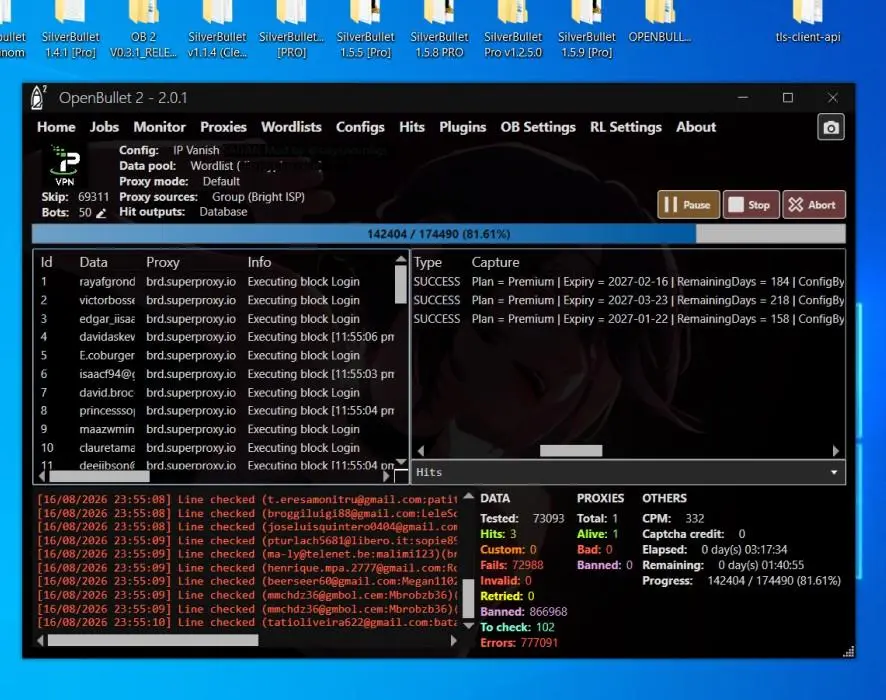This screenshot has width=886, height=700.
Task: Select bot row 3 edgar_iisaa
Action: [217, 319]
